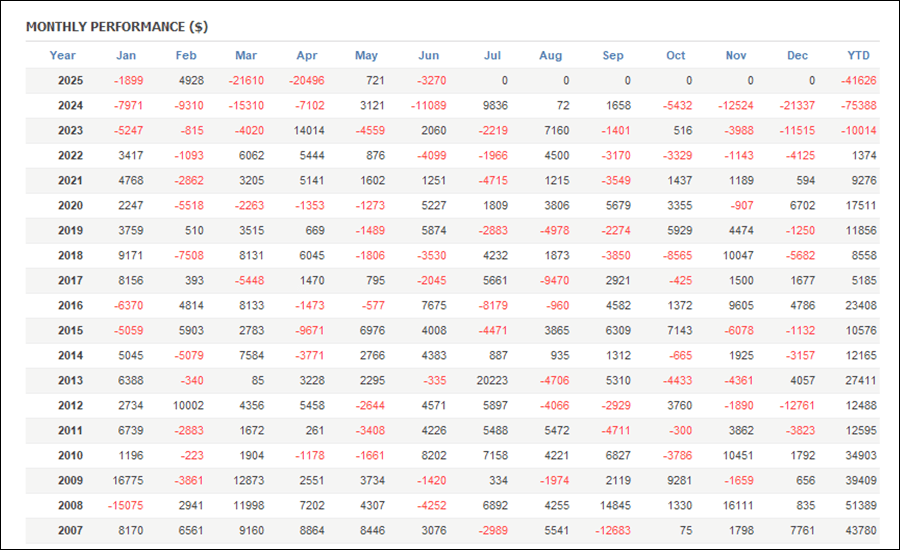Viewport: 900px width, 550px height.
Task: Select the 2009 year row label
Action: 70,480
